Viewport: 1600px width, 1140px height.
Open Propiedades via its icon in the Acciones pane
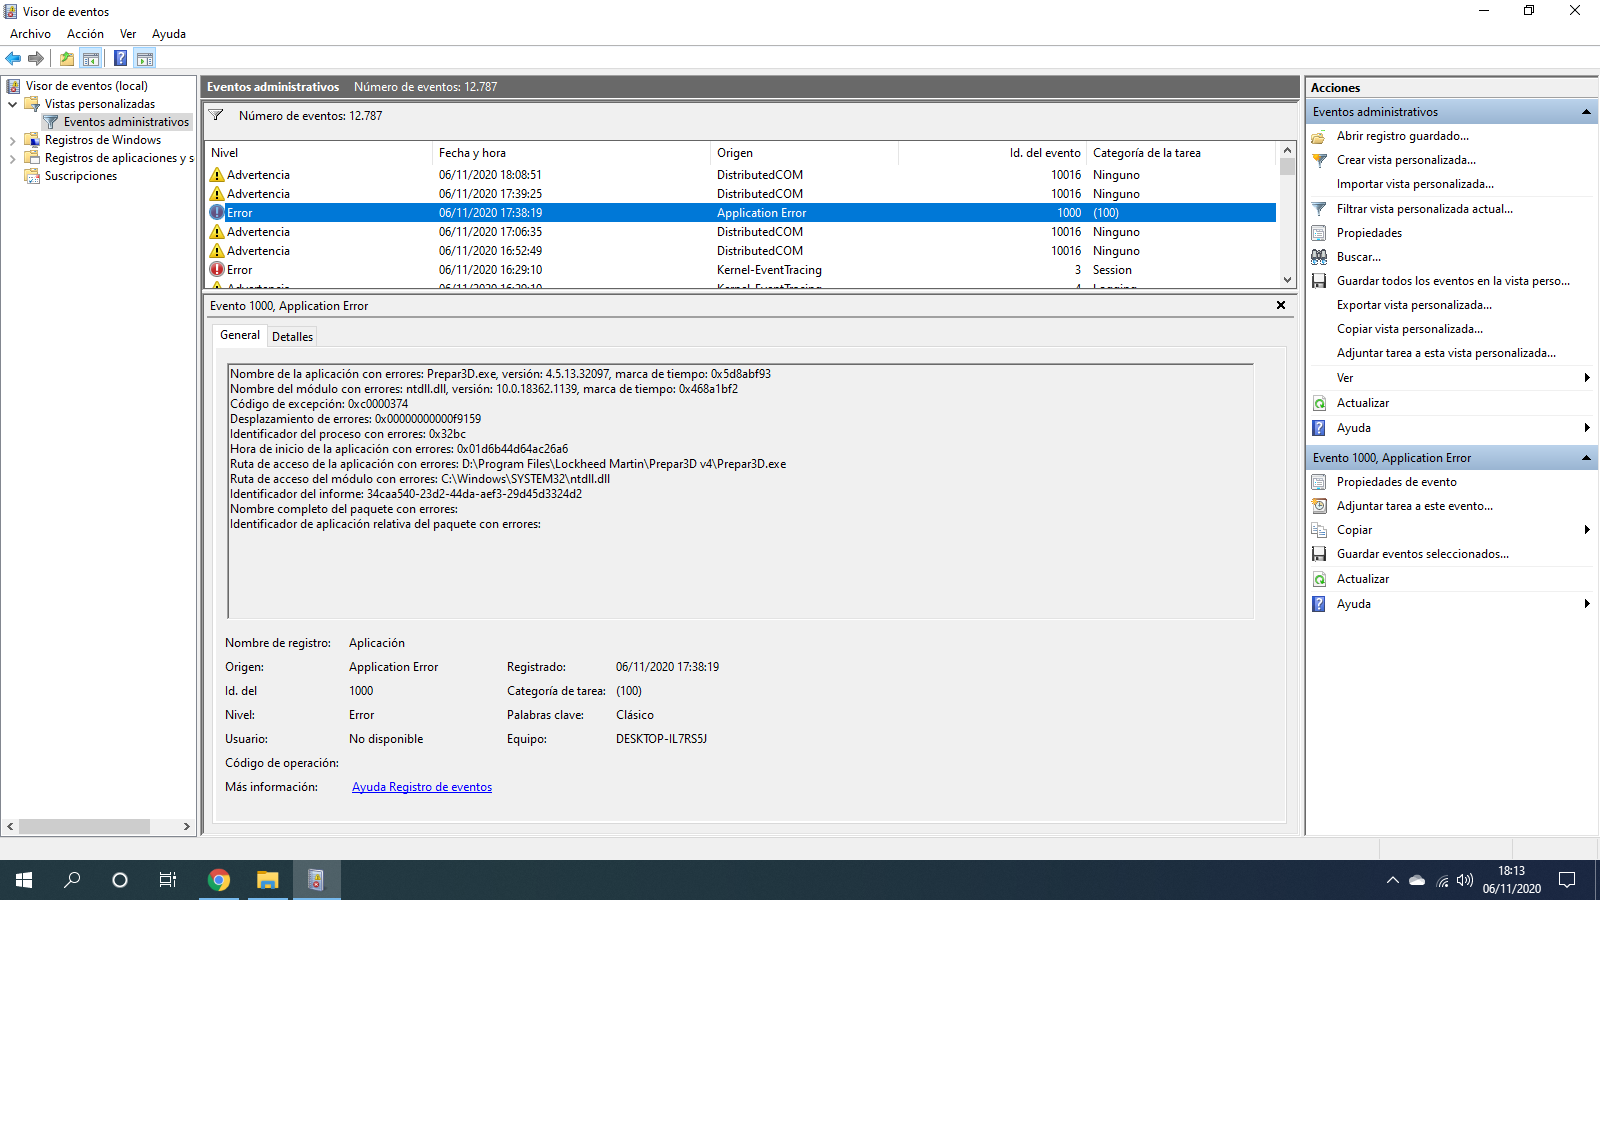pyautogui.click(x=1319, y=233)
